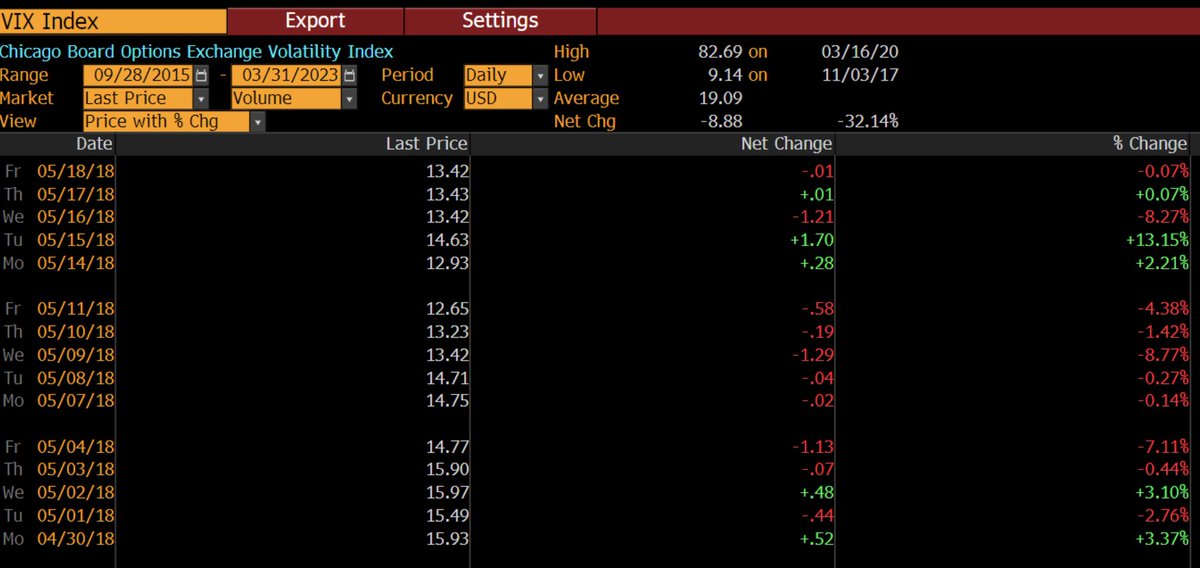Open calendar picker for start date 09/28/2015
The height and width of the screenshot is (568, 1200).
[x=202, y=75]
